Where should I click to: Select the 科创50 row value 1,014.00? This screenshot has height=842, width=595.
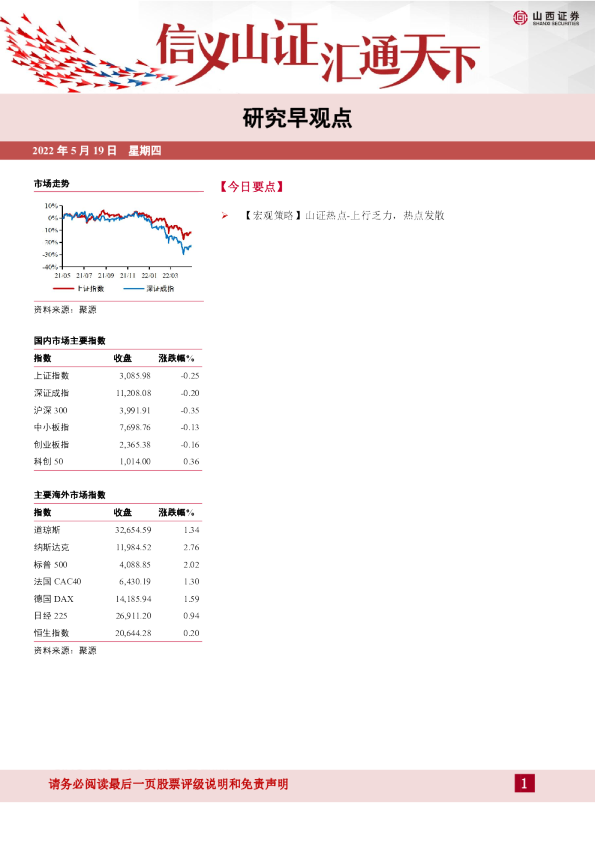(135, 461)
